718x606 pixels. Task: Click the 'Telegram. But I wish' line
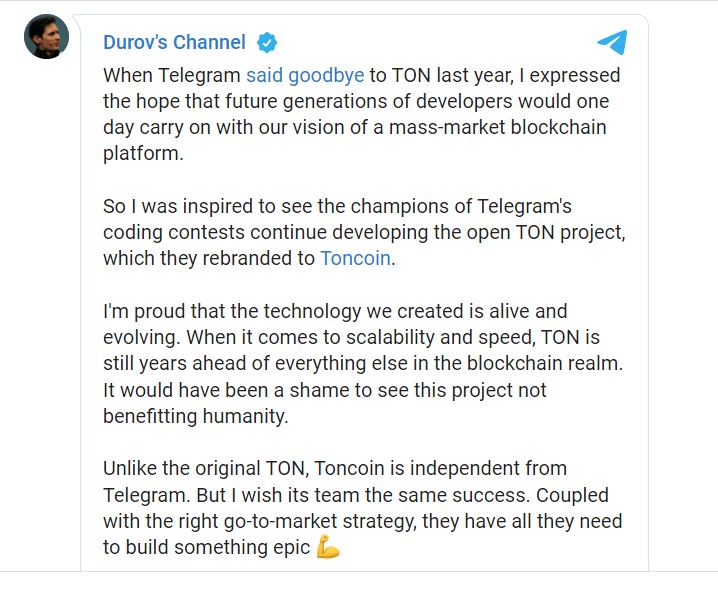[356, 495]
